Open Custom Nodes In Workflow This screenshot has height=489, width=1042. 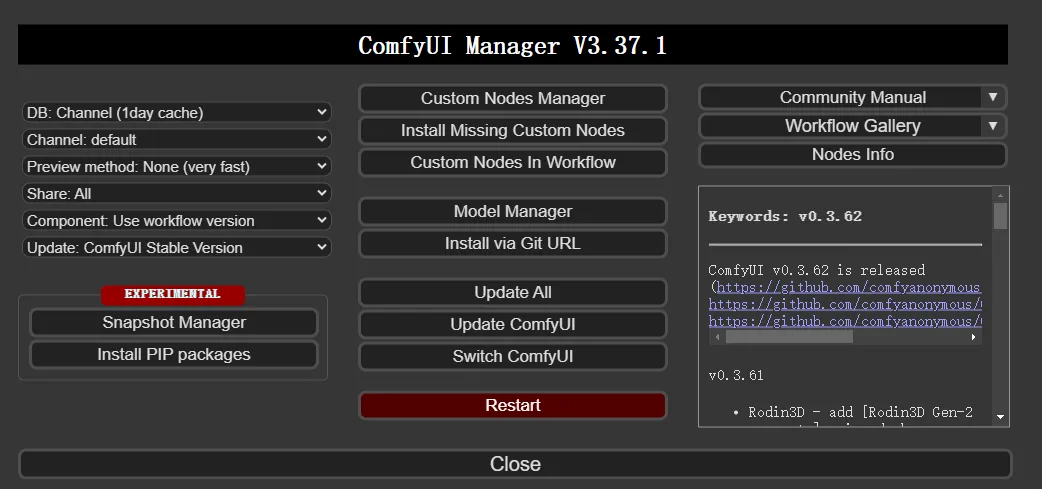tap(512, 162)
